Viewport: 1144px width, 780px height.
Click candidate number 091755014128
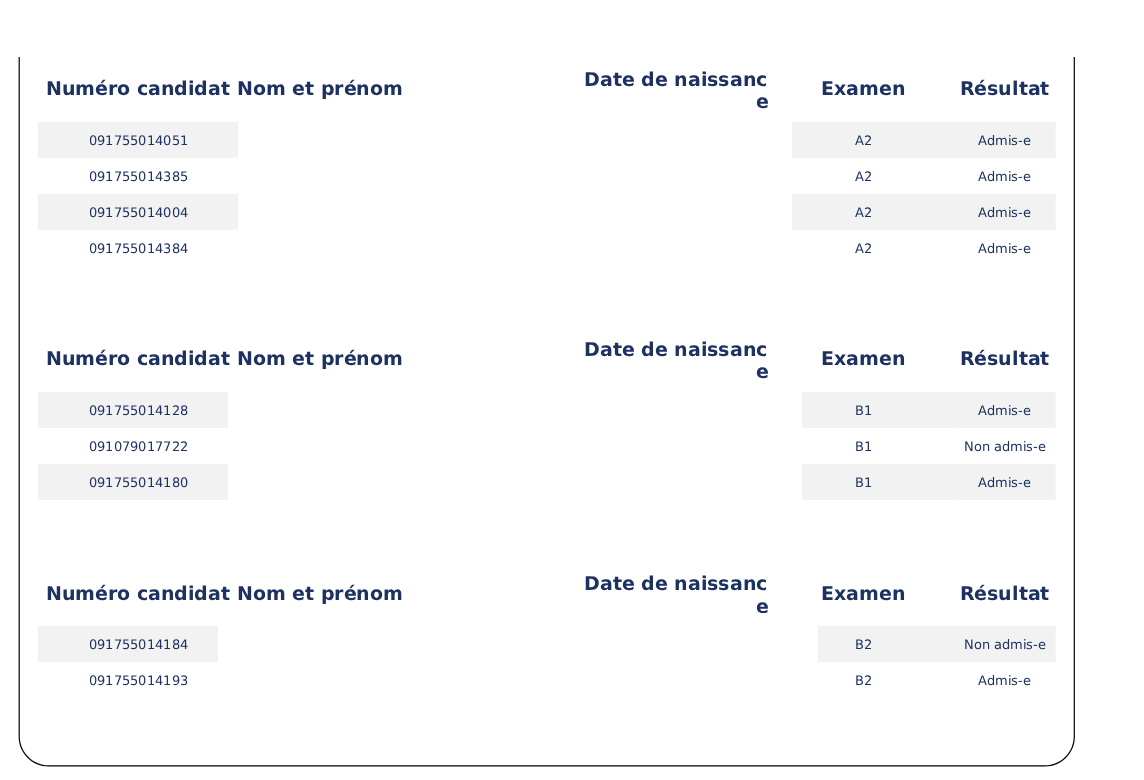(138, 411)
